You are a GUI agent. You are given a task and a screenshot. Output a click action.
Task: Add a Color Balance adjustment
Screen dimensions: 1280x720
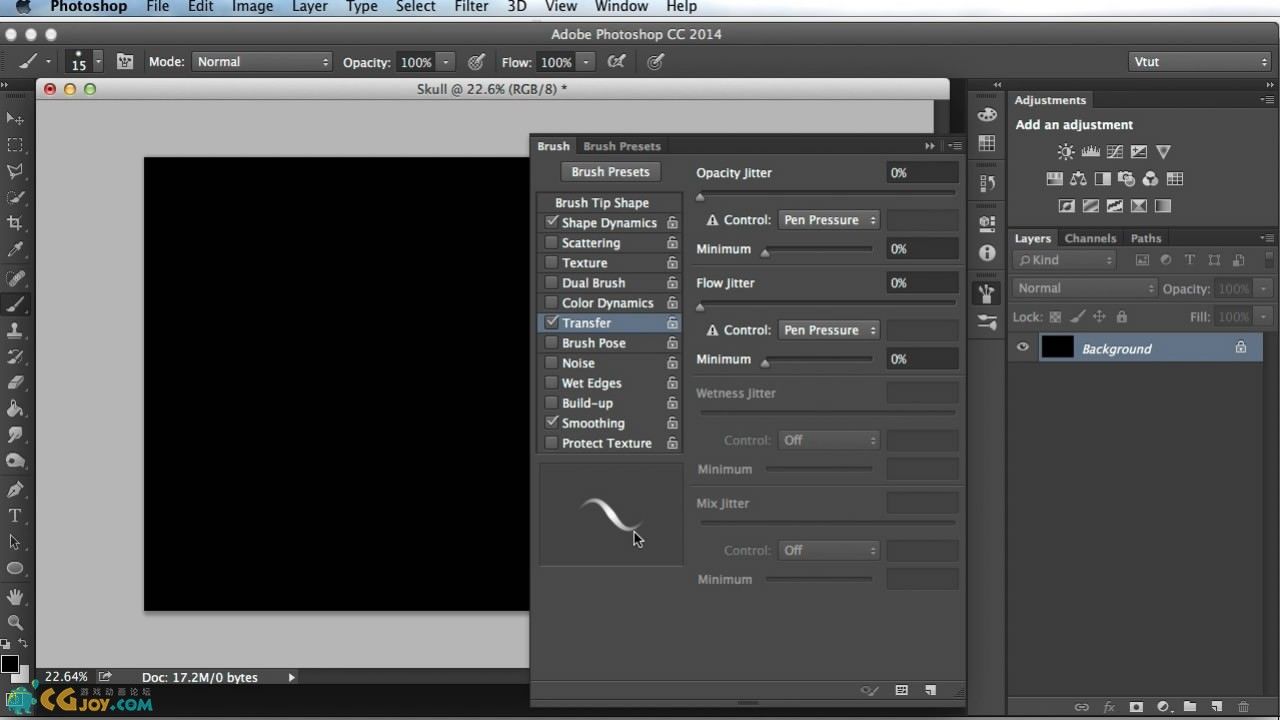pos(1078,179)
